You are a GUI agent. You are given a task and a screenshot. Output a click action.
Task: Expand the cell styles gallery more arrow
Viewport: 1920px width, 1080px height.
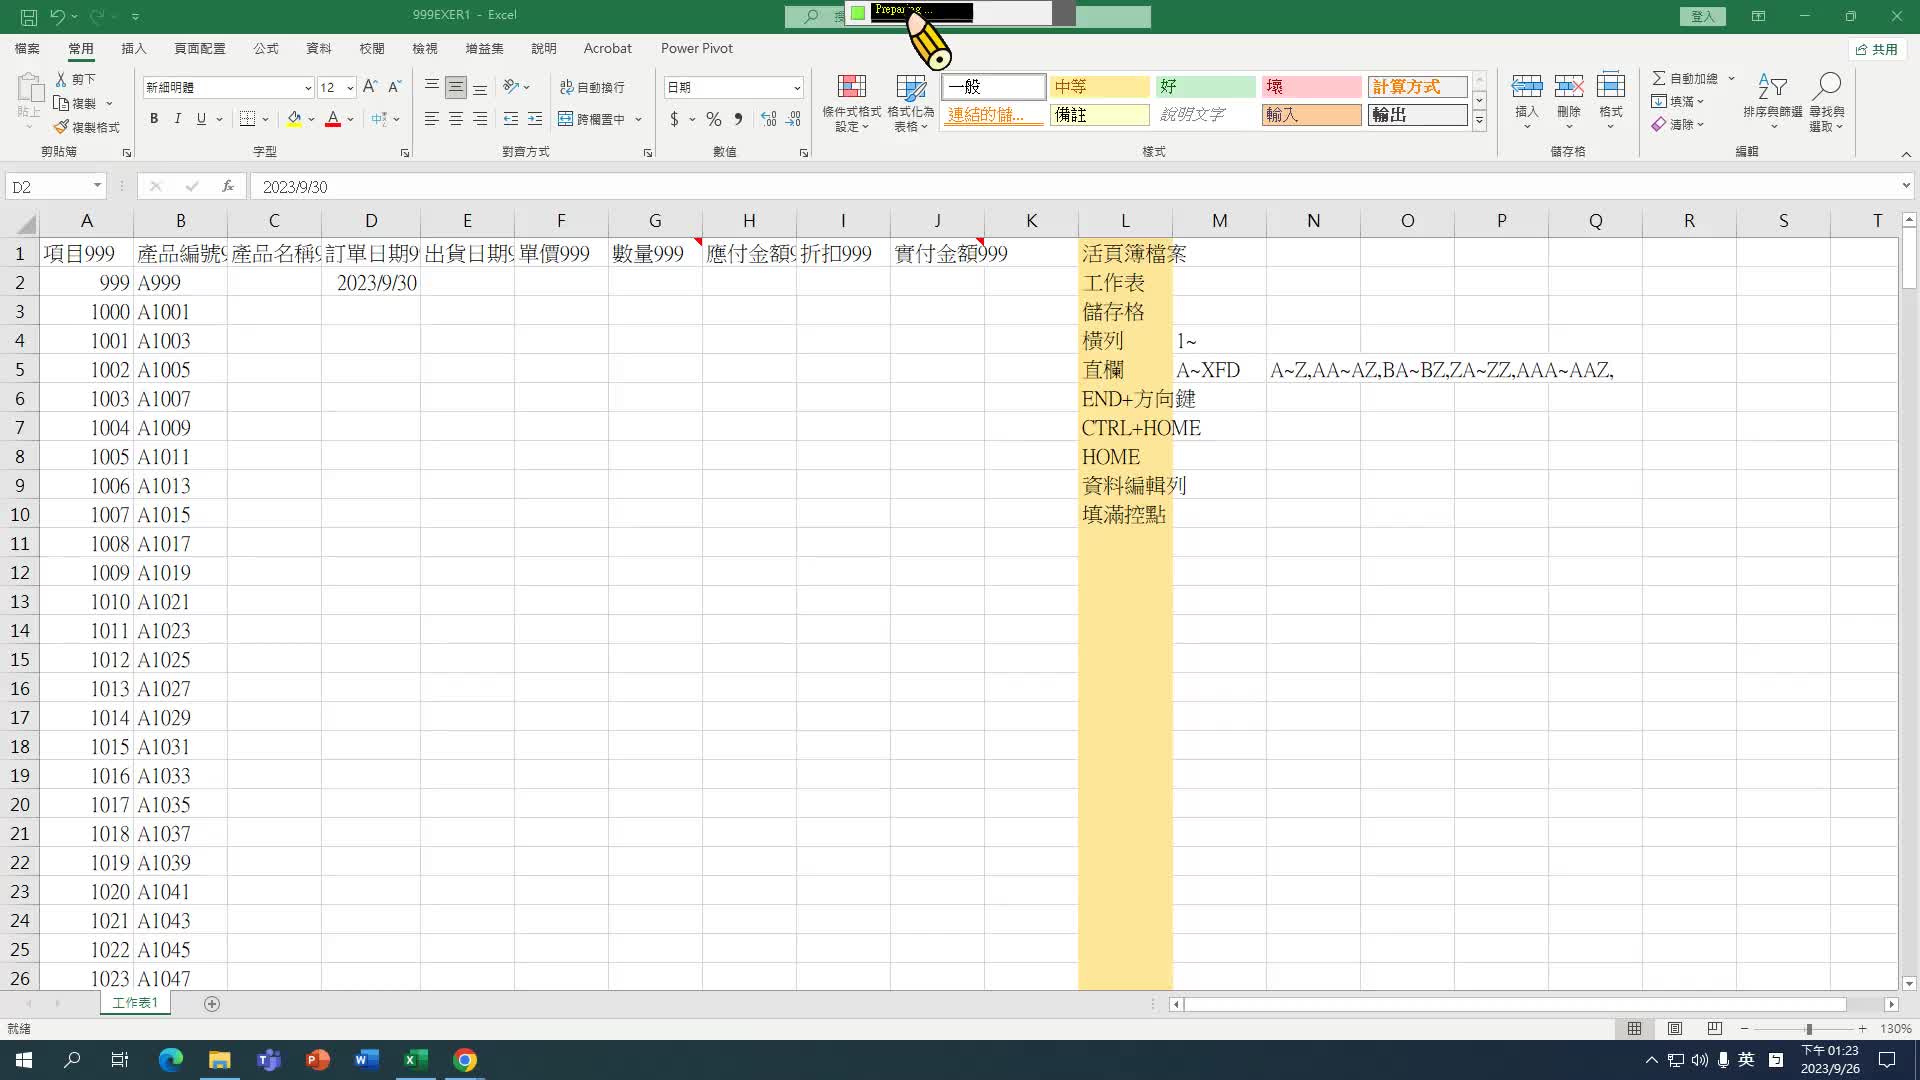point(1479,120)
